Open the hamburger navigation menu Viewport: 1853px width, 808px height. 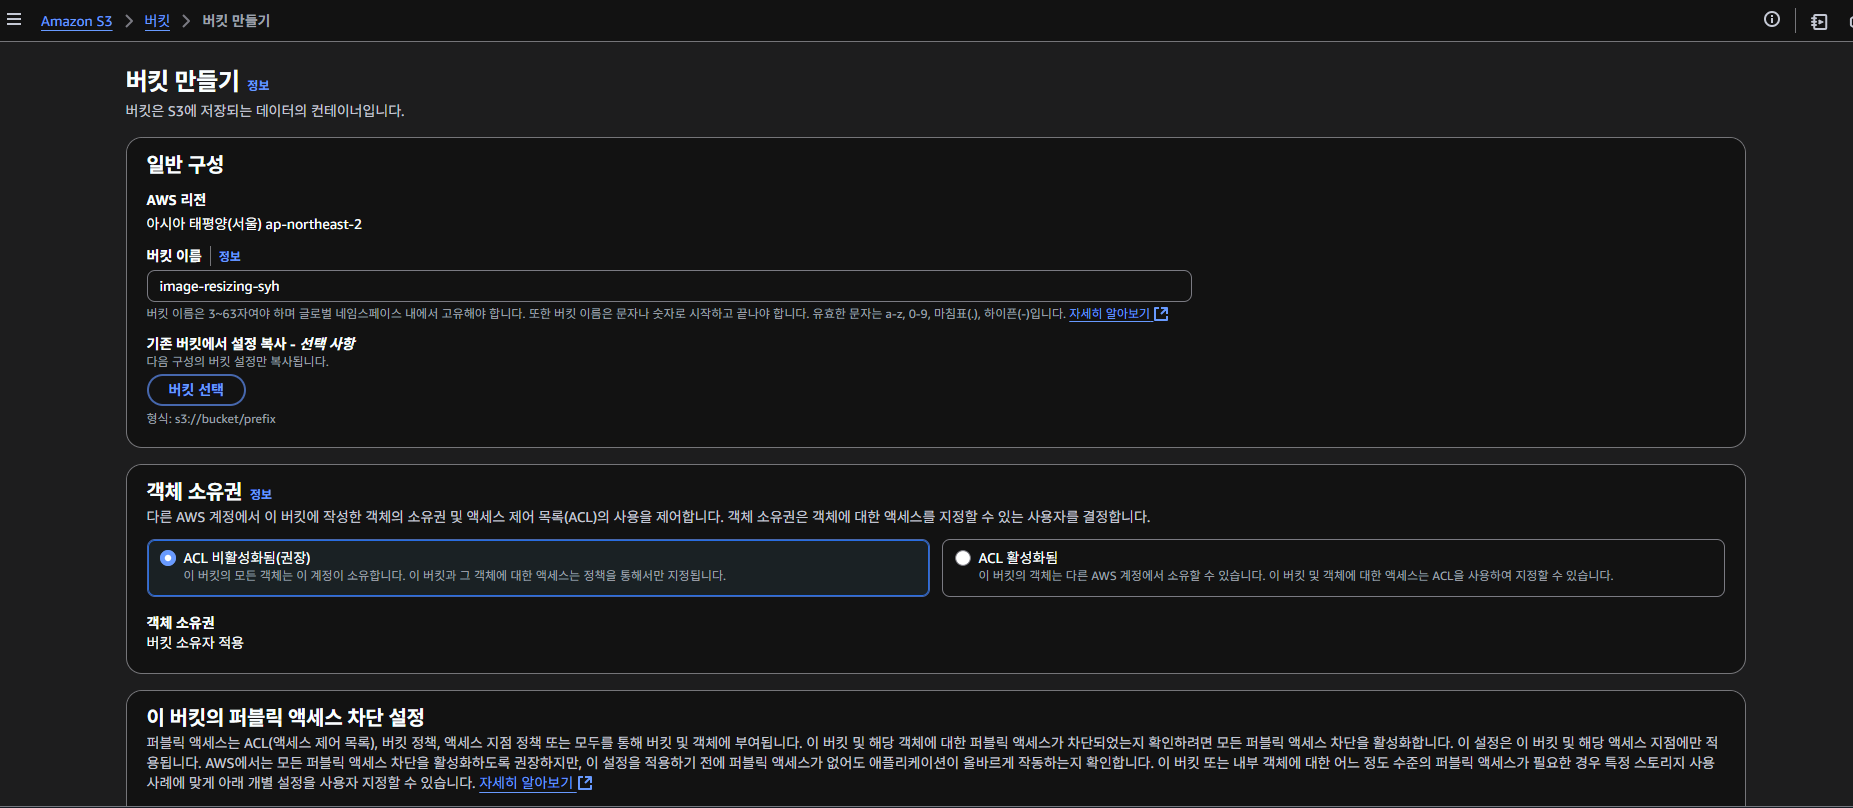[14, 20]
